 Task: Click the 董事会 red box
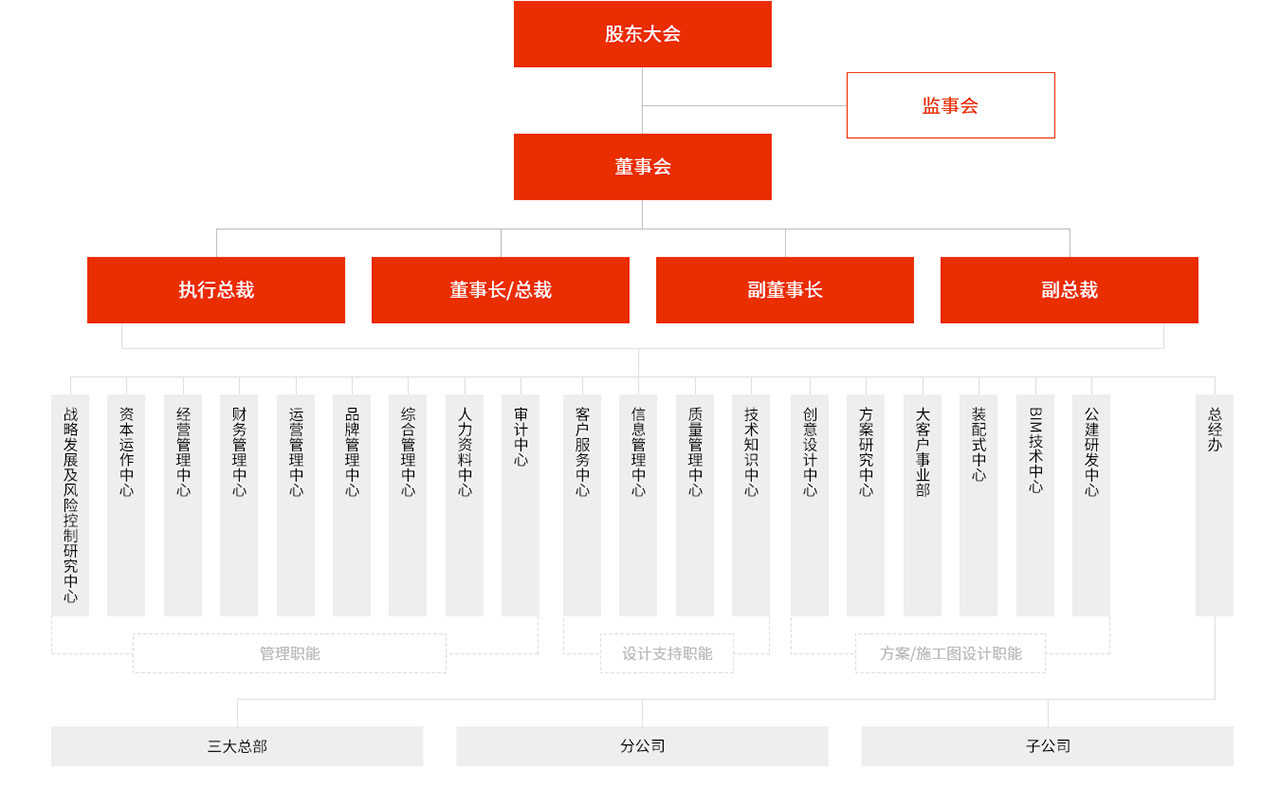[x=642, y=167]
